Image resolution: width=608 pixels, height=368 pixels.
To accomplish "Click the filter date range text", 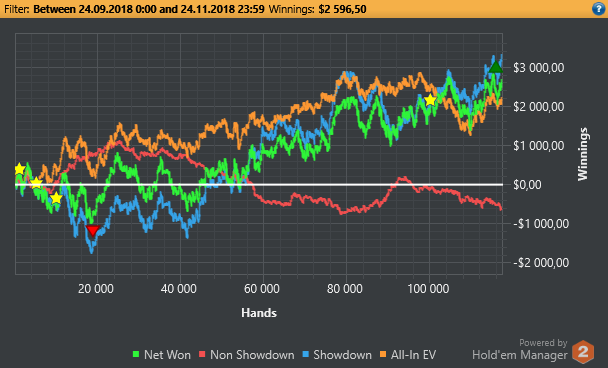I will click(149, 9).
